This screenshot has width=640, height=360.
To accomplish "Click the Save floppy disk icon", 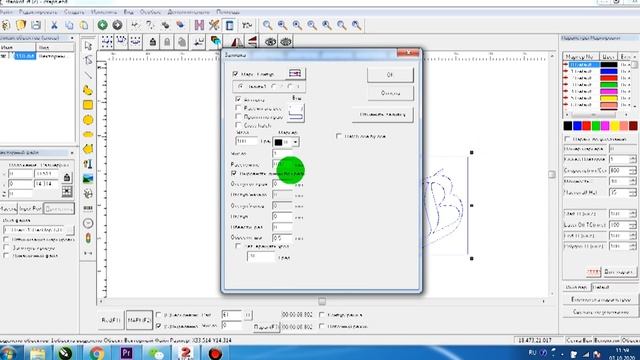I will pos(36,25).
